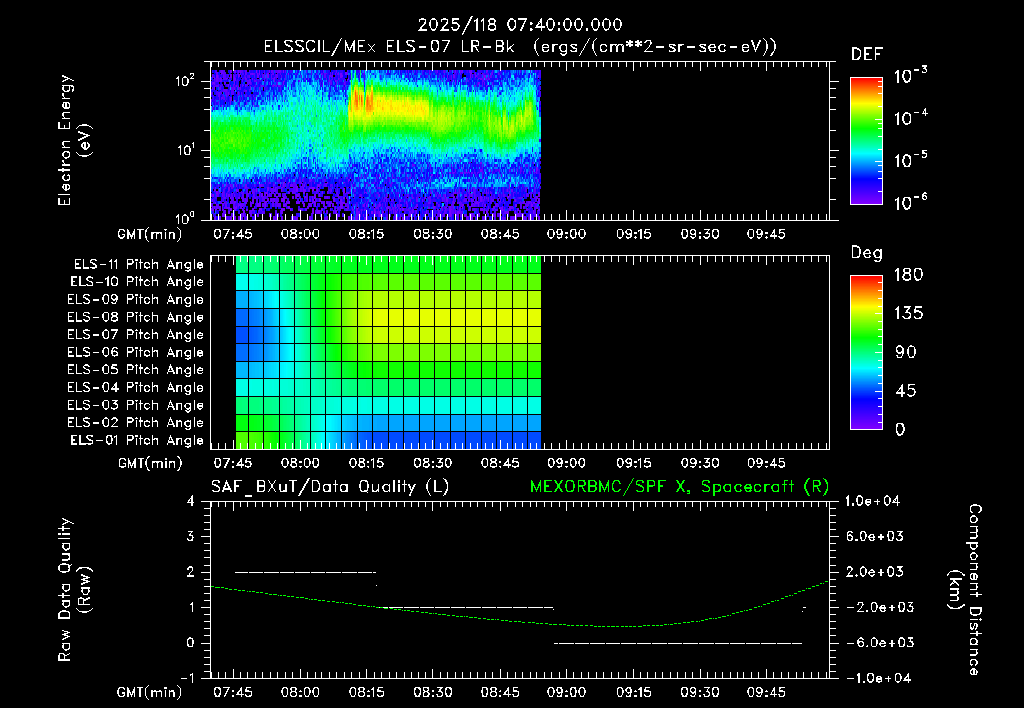
Task: Click the green spacecraft orbit curve near 09:15
Action: (x=633, y=626)
